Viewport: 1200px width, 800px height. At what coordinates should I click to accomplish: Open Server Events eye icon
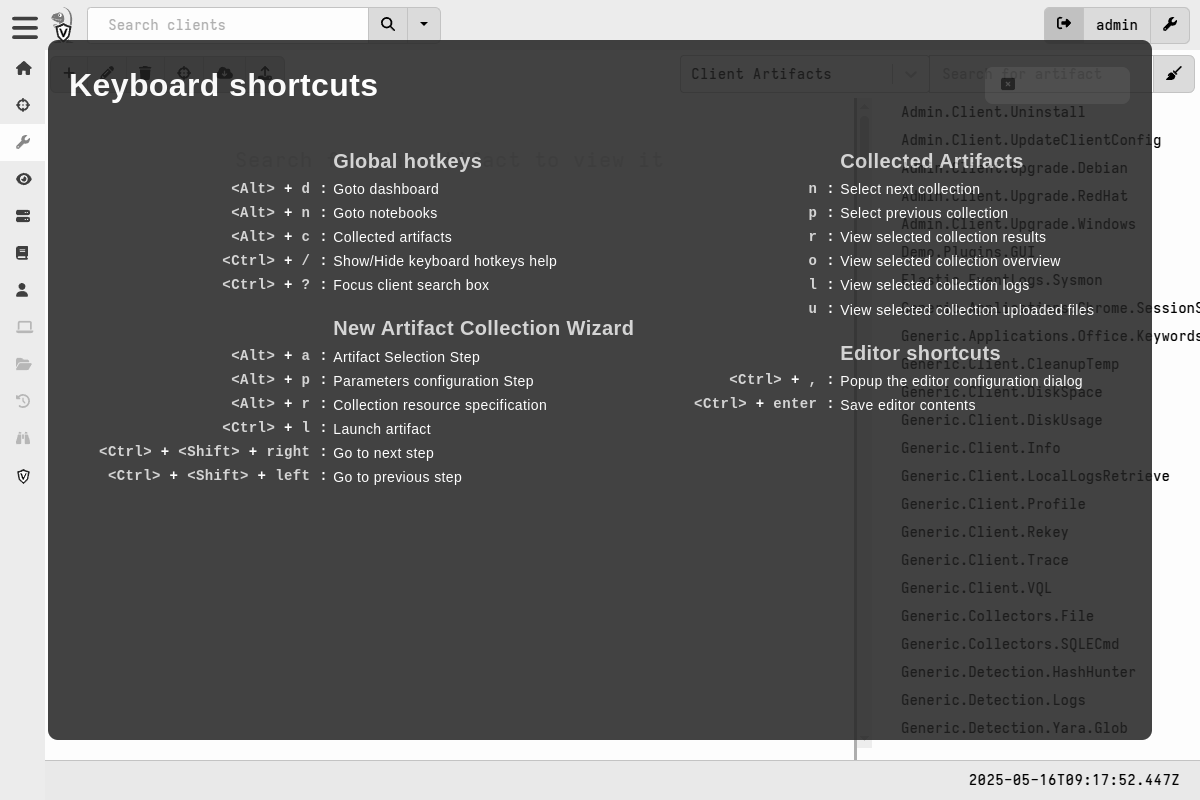23,179
